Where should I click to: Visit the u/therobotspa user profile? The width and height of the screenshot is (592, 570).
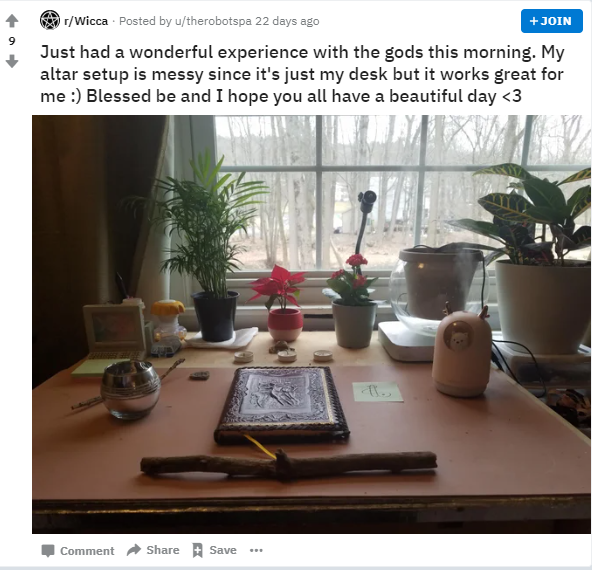(213, 21)
